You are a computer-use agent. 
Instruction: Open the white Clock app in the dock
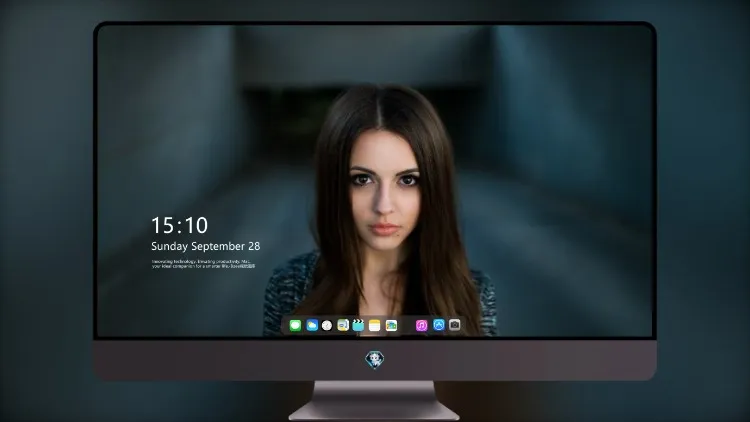[327, 325]
